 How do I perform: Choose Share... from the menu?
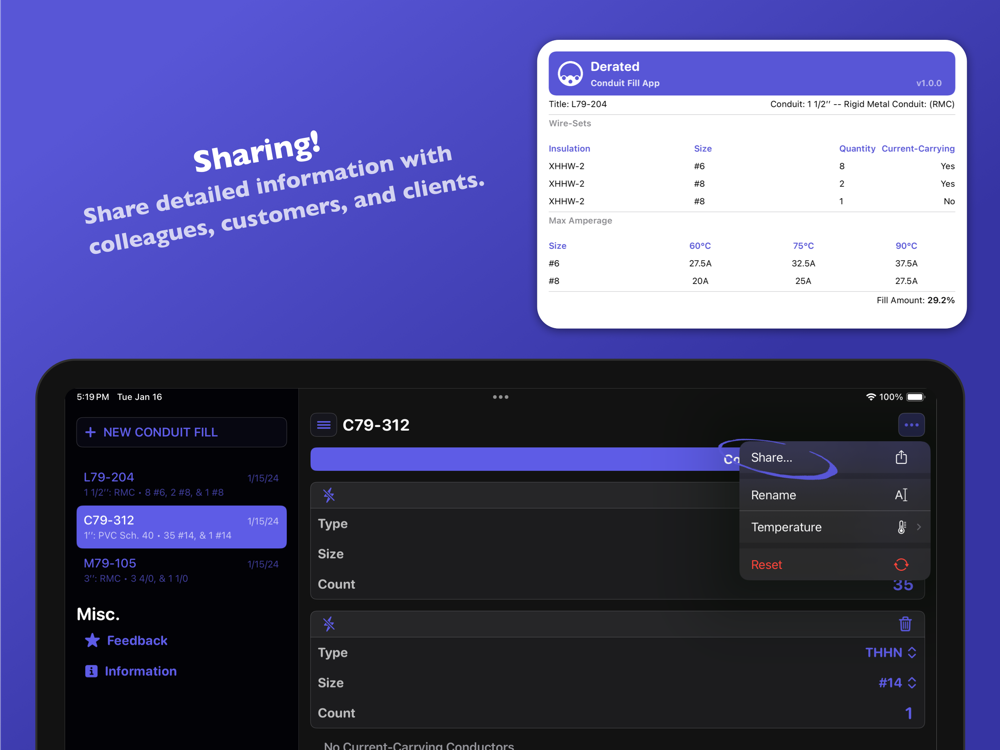834,458
